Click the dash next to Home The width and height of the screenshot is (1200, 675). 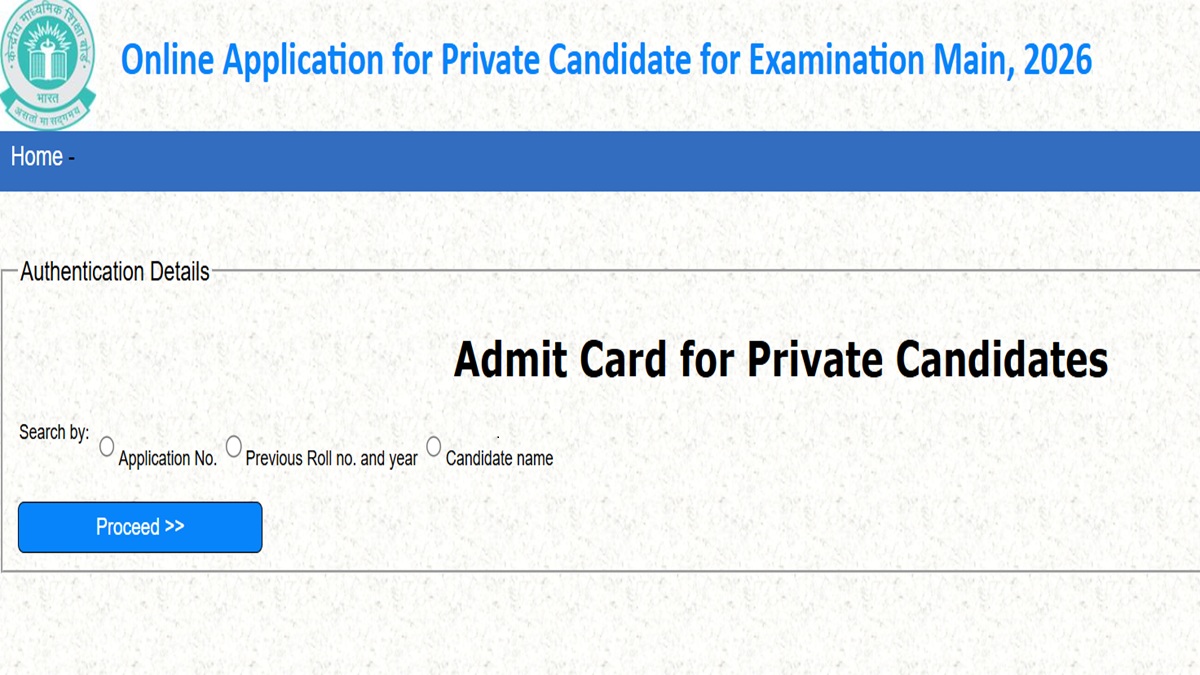pos(72,159)
